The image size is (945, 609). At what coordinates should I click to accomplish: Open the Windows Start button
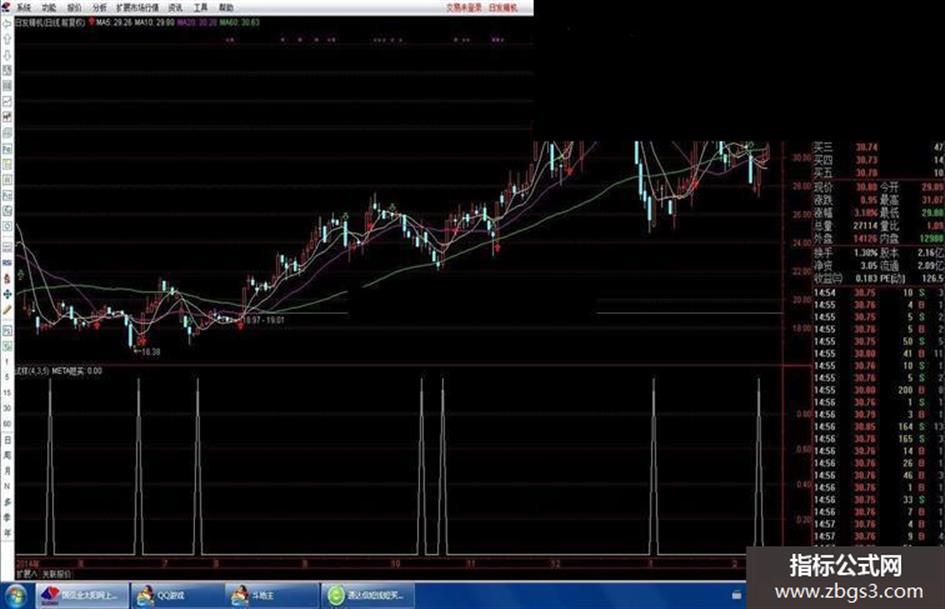coord(14,596)
